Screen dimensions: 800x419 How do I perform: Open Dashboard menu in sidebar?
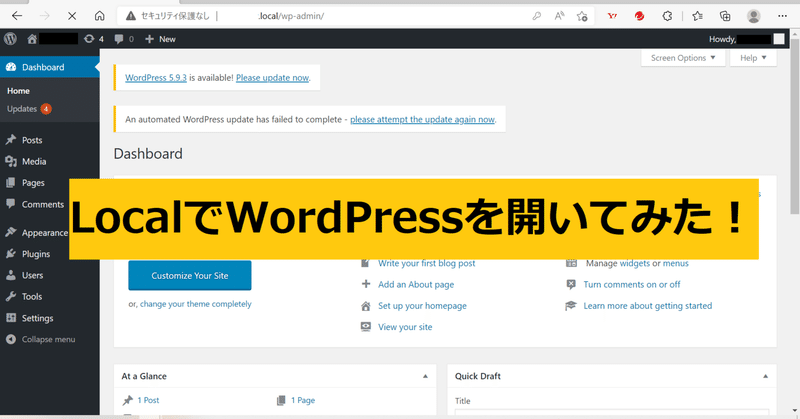coord(49,67)
